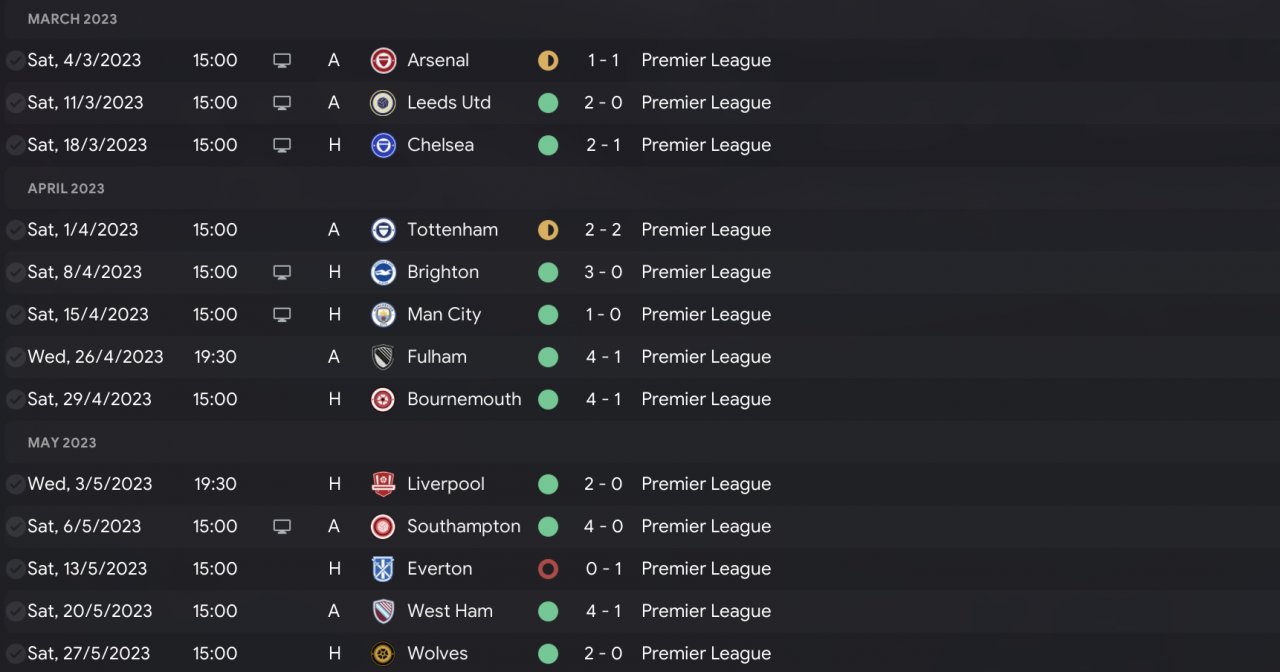
Task: Open the Man City crest icon
Action: coord(383,314)
